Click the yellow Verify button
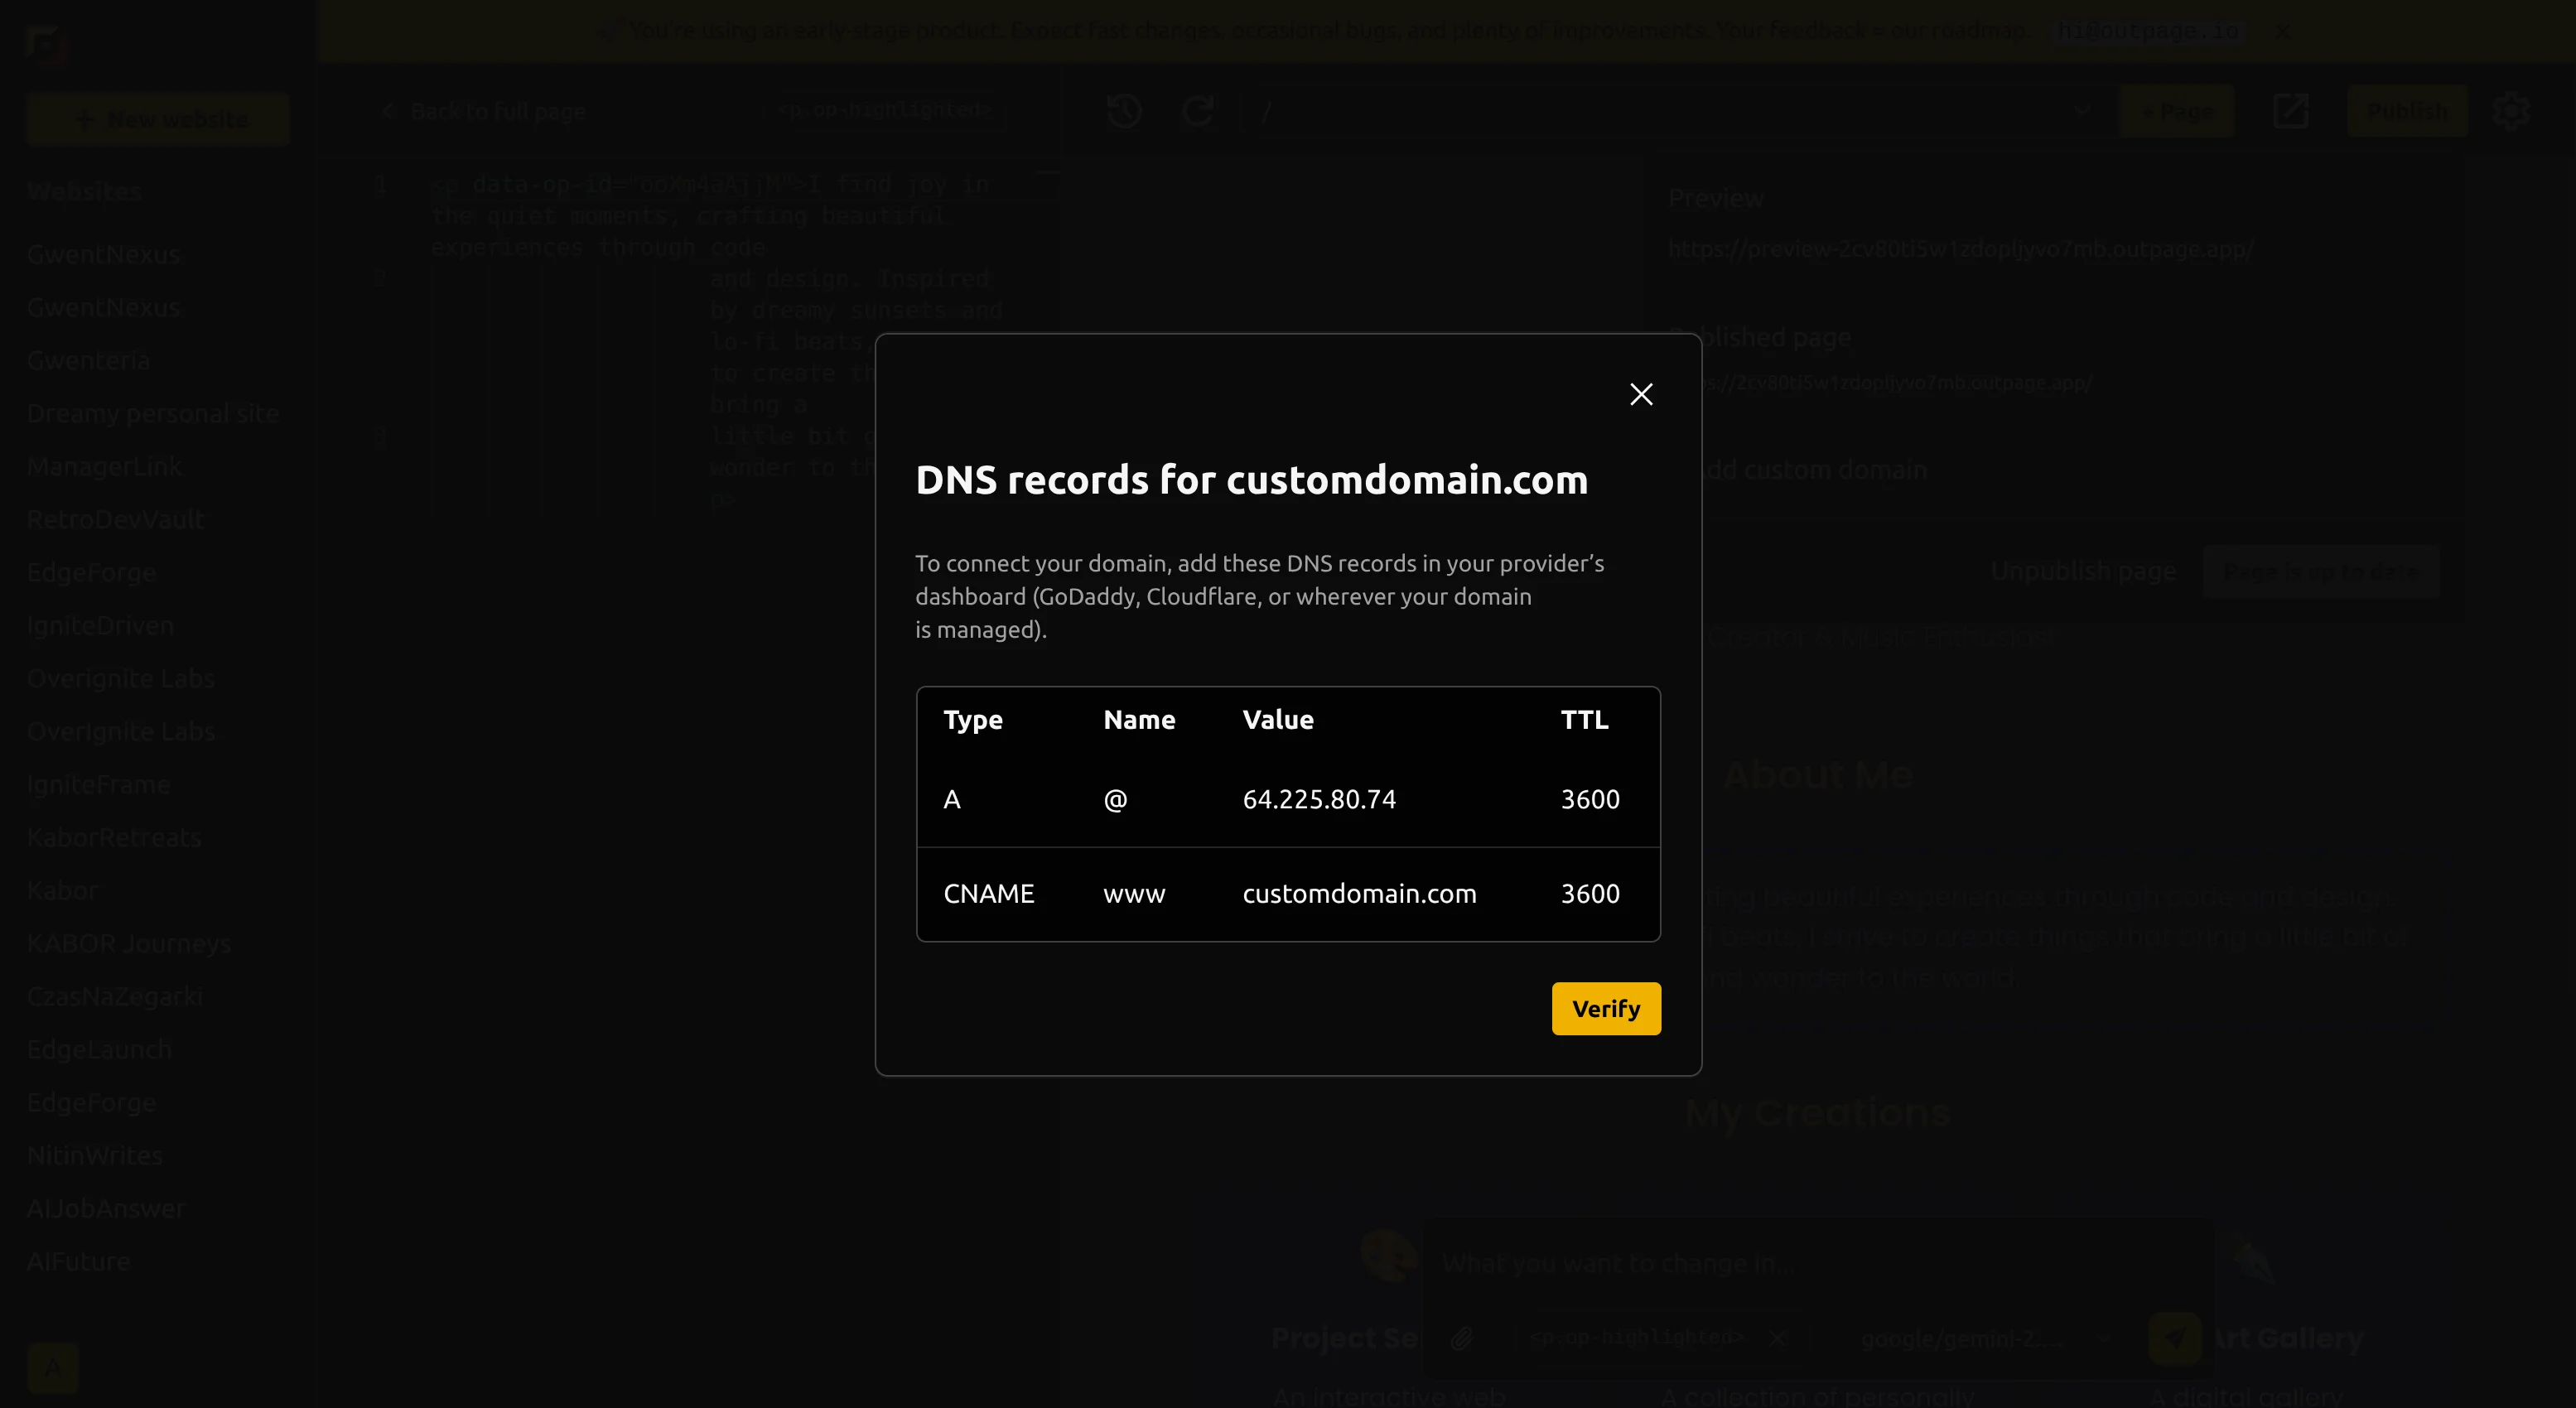 (x=1605, y=1008)
